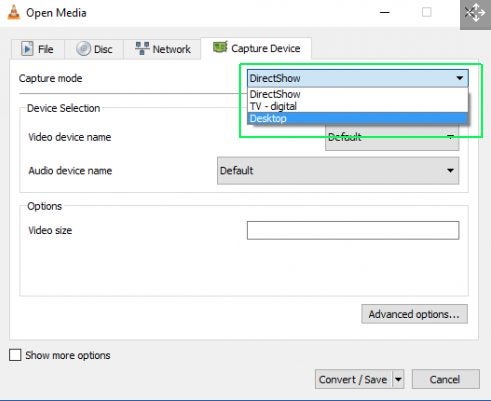Switch to the Disc tab
Screen dimensions: 491x401
click(94, 49)
